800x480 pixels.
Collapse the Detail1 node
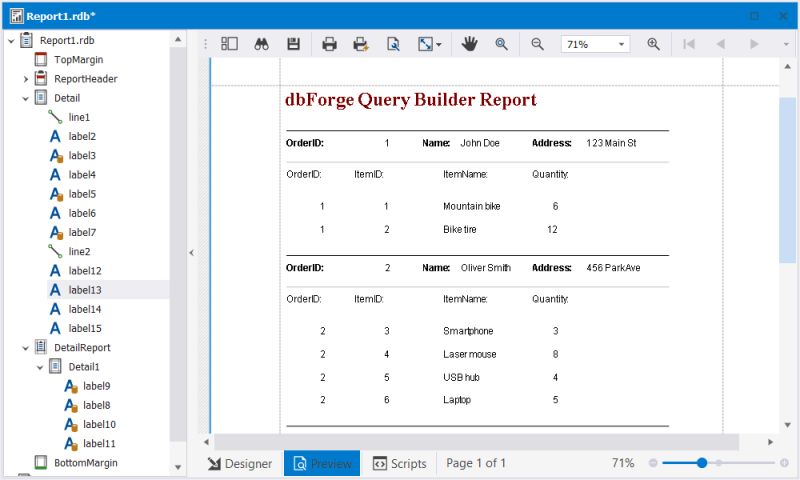click(40, 367)
